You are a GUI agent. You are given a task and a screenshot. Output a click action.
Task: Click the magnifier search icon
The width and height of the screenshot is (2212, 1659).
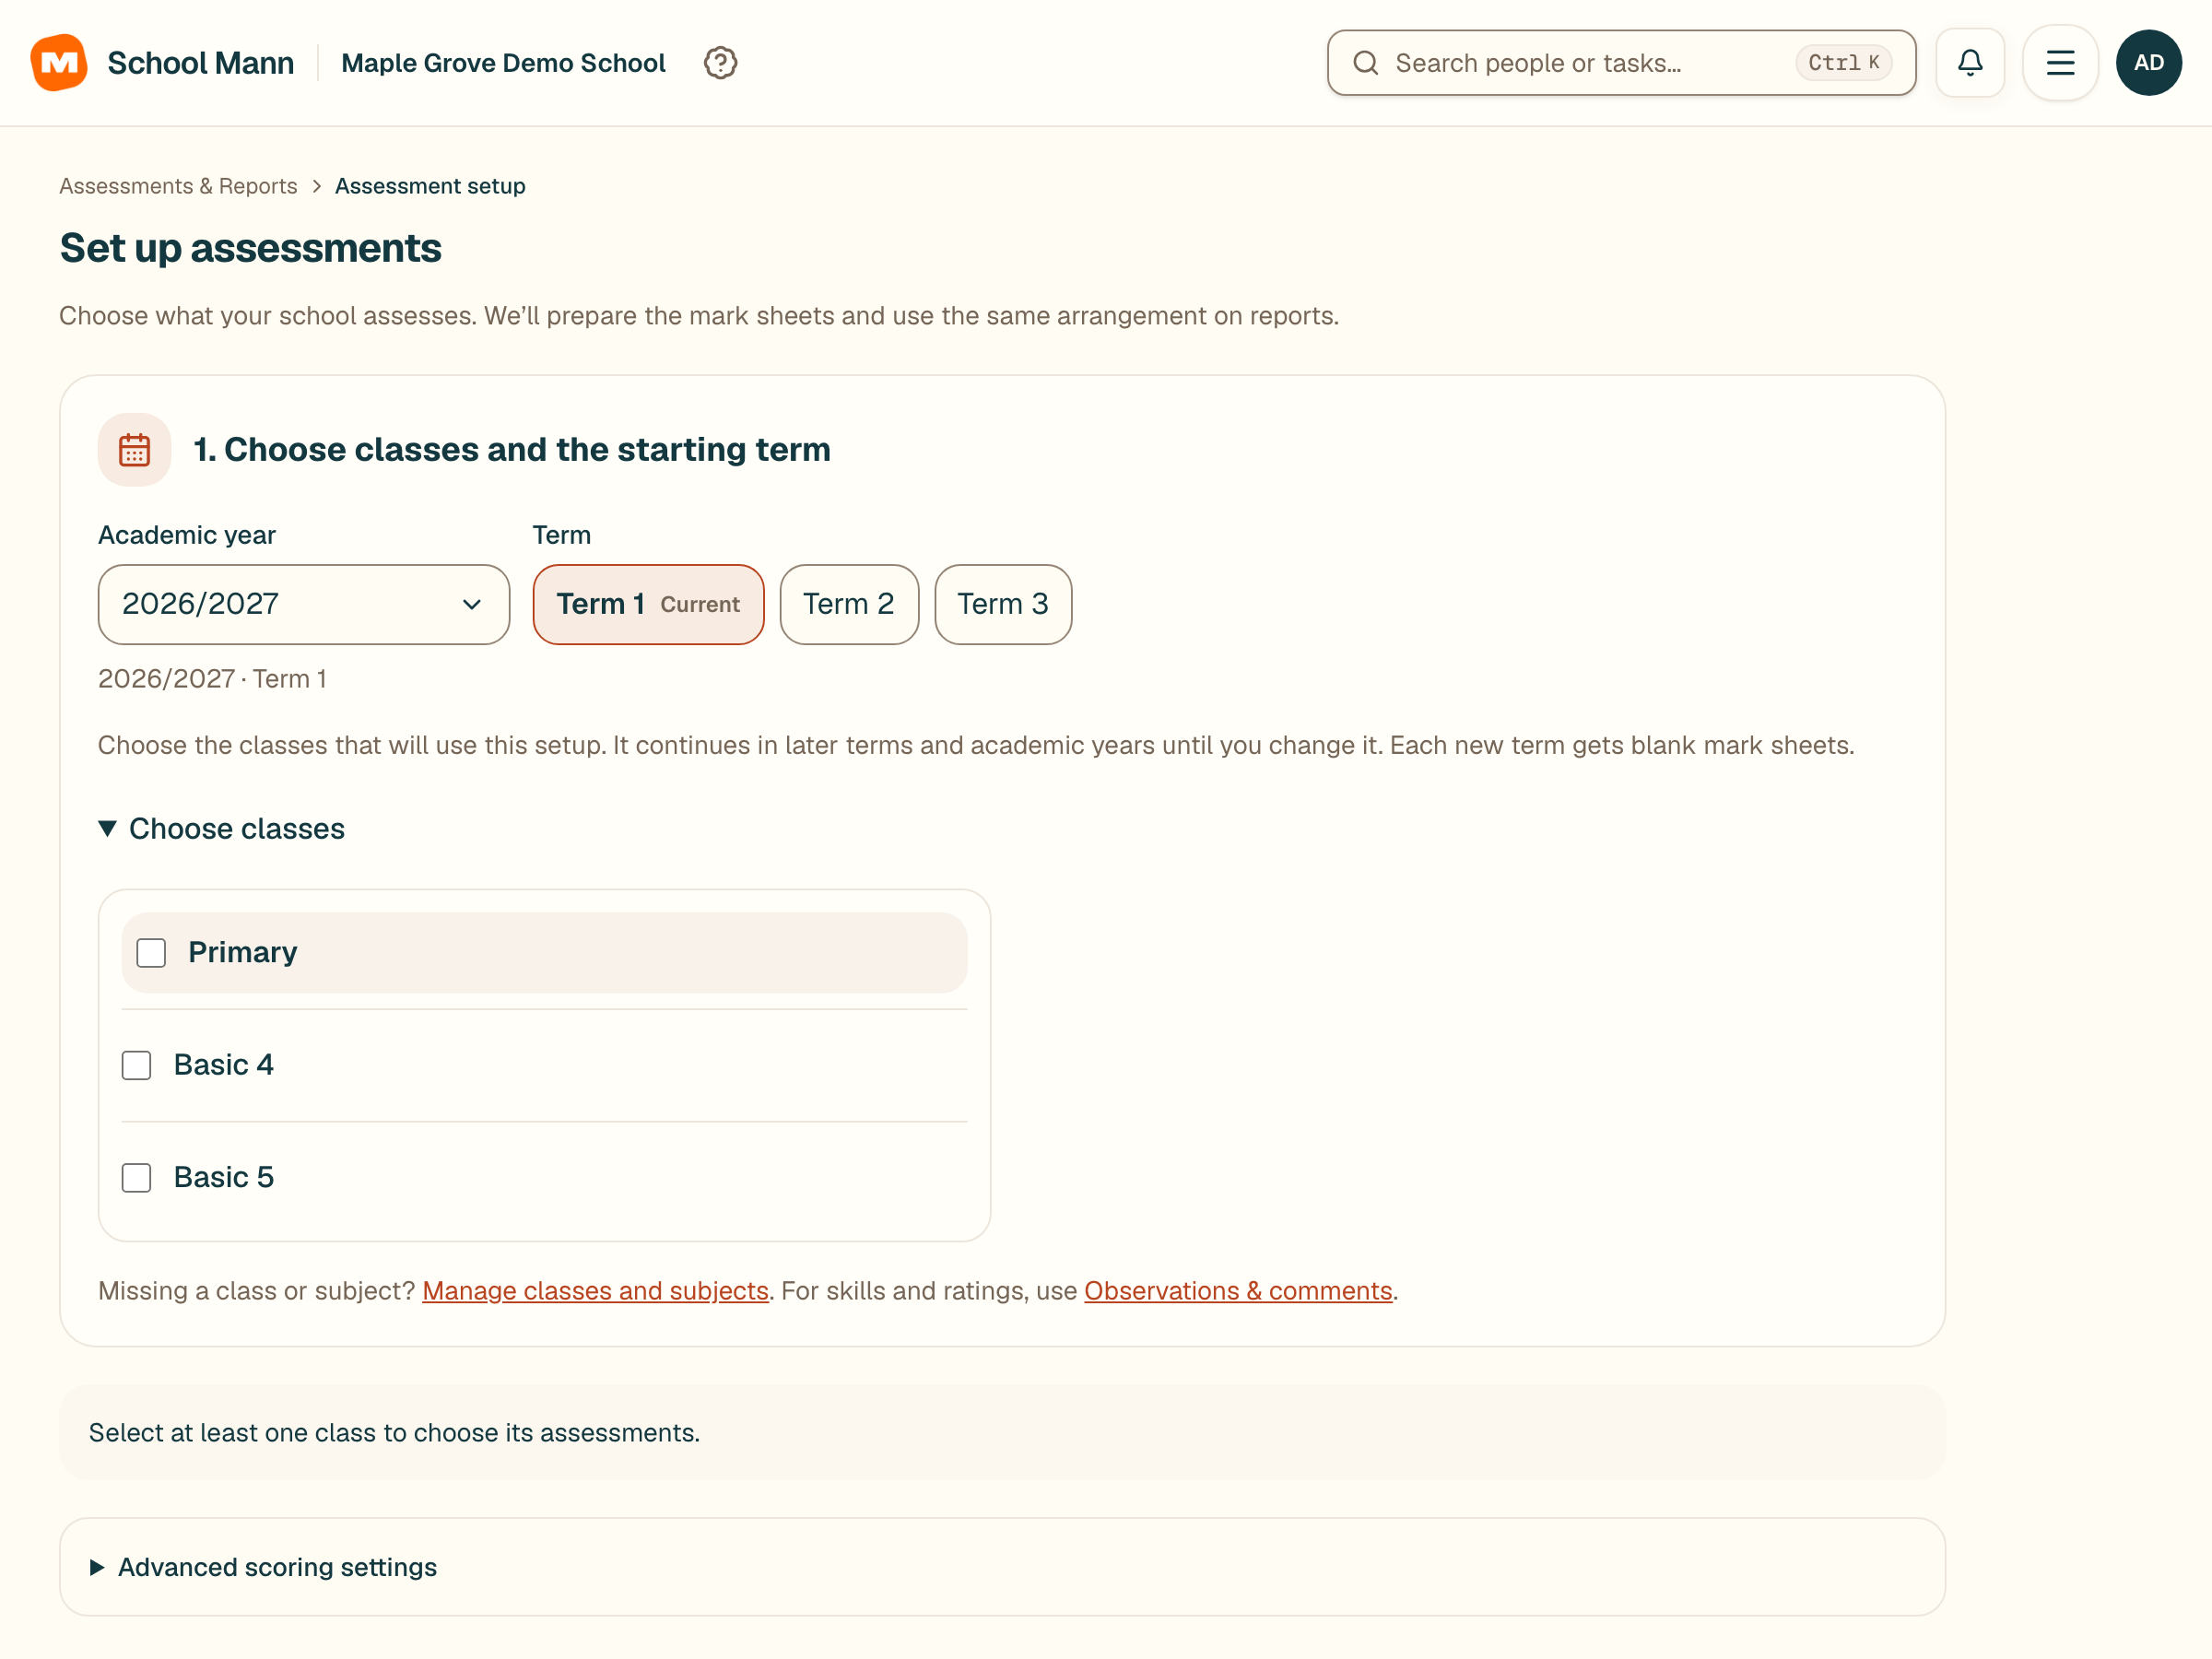click(1365, 63)
